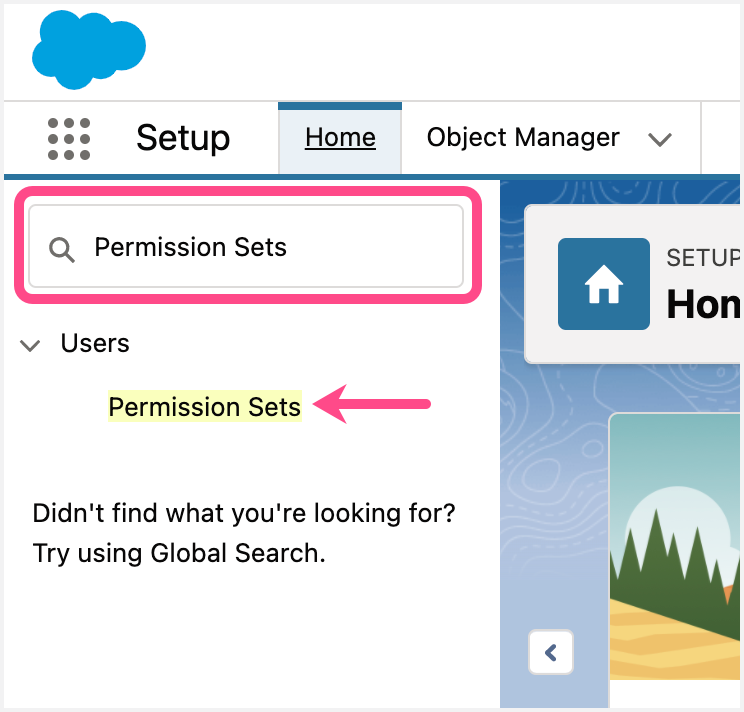The image size is (744, 712).
Task: Open the highlighted Permission Sets link
Action: tap(204, 407)
